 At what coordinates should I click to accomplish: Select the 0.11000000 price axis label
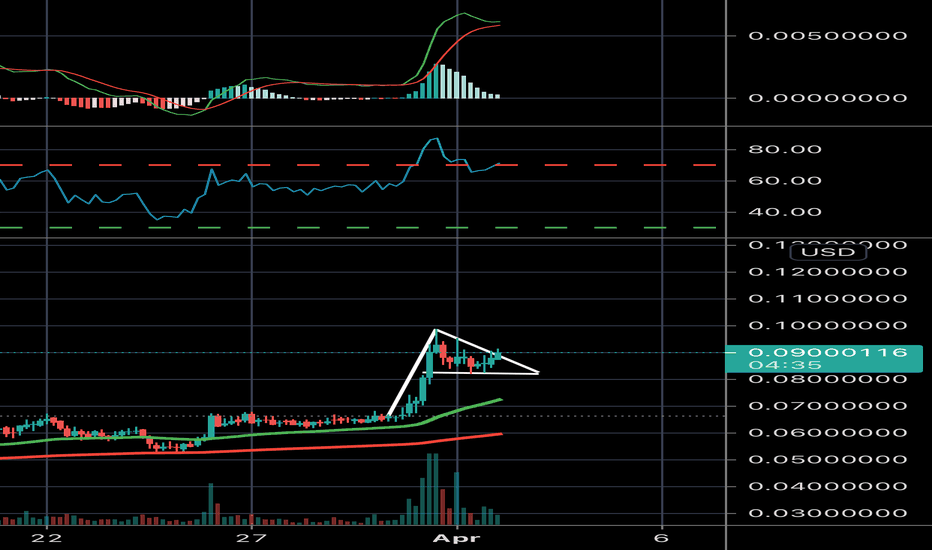[x=827, y=299]
